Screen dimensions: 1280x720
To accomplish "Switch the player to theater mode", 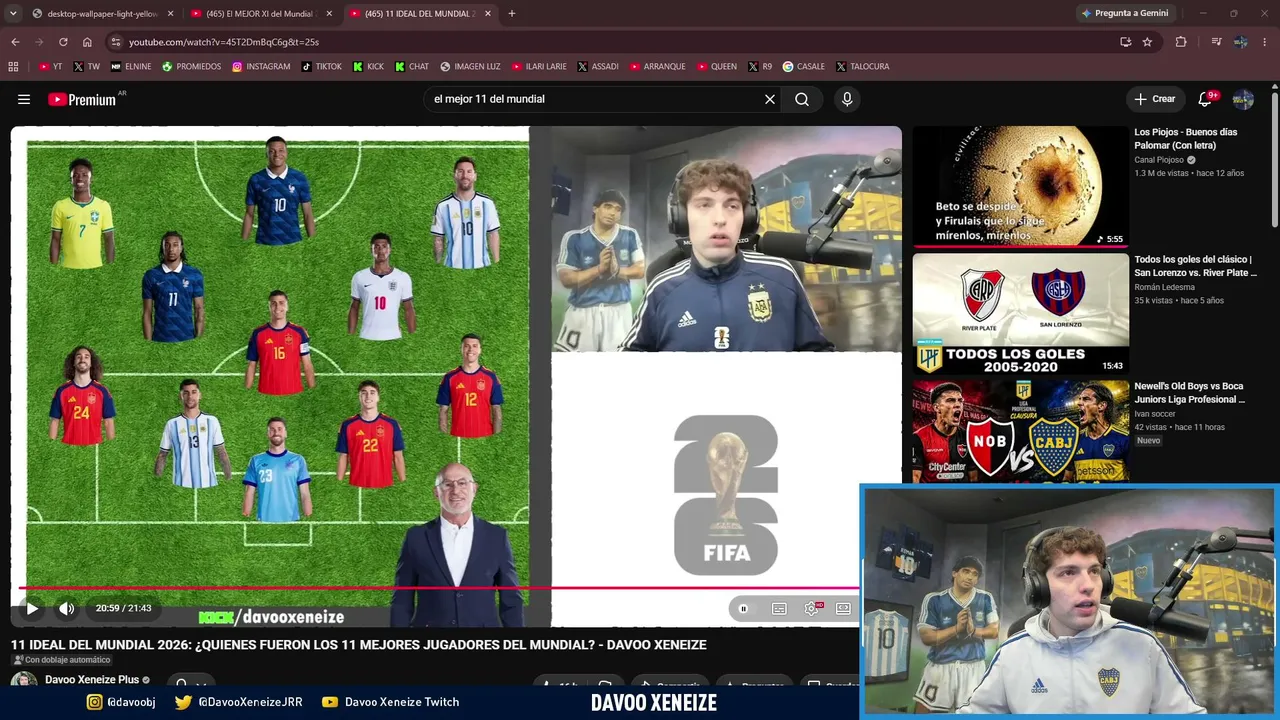I will click(843, 608).
